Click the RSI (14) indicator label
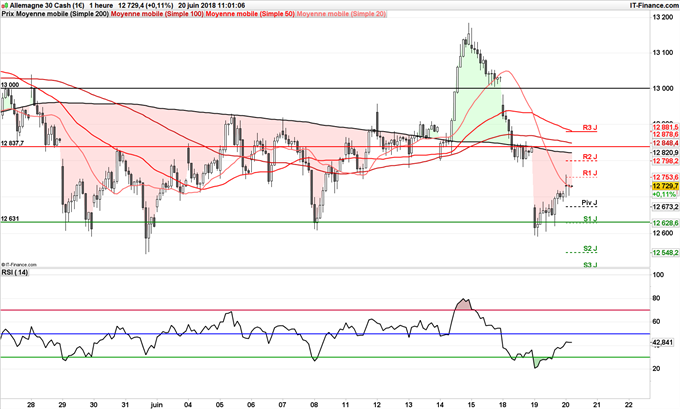The height and width of the screenshot is (409, 680). point(15,272)
